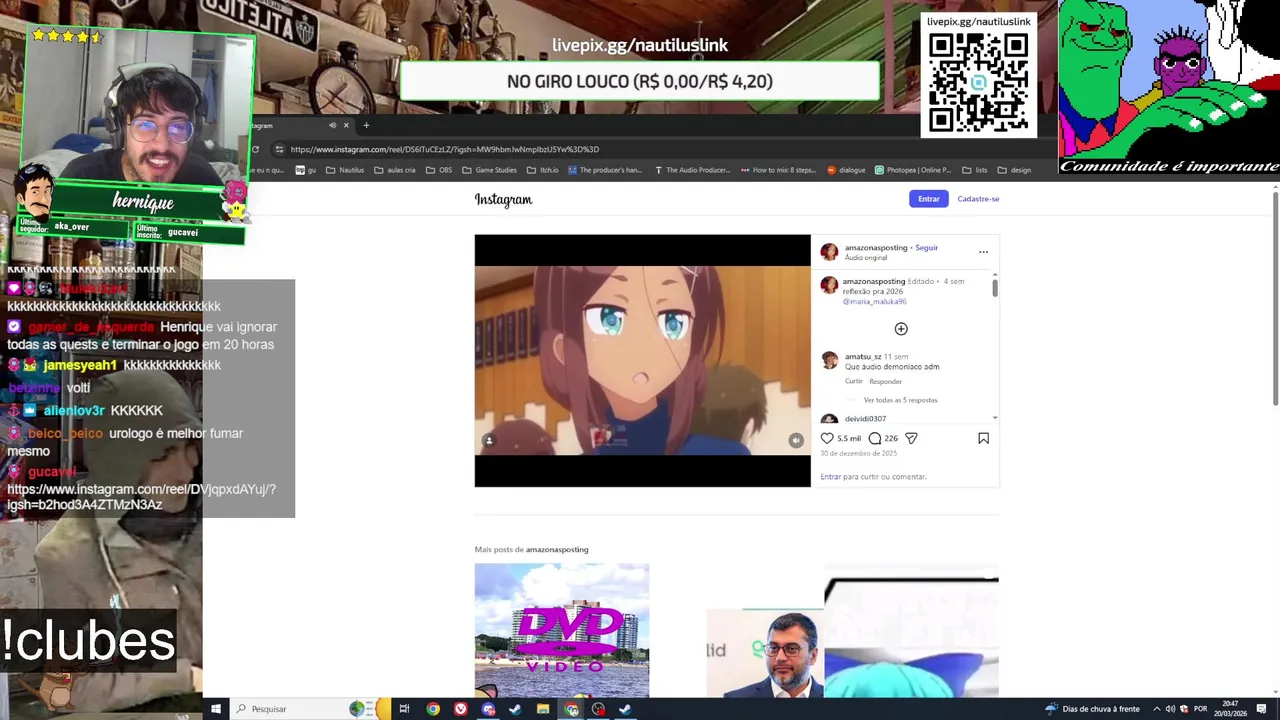Open amazonasposting link in Mais posts heading
The width and height of the screenshot is (1280, 720).
tap(557, 549)
